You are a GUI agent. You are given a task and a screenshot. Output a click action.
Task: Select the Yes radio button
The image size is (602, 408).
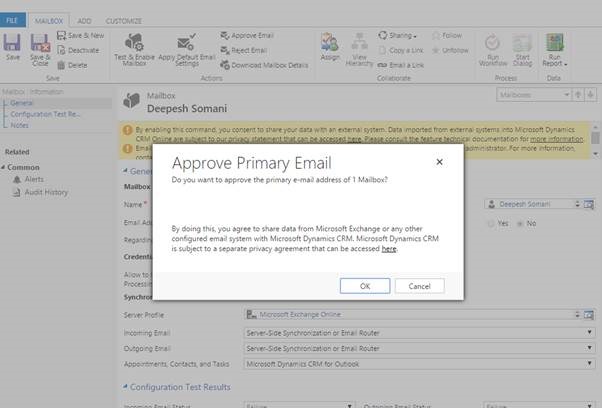point(489,223)
